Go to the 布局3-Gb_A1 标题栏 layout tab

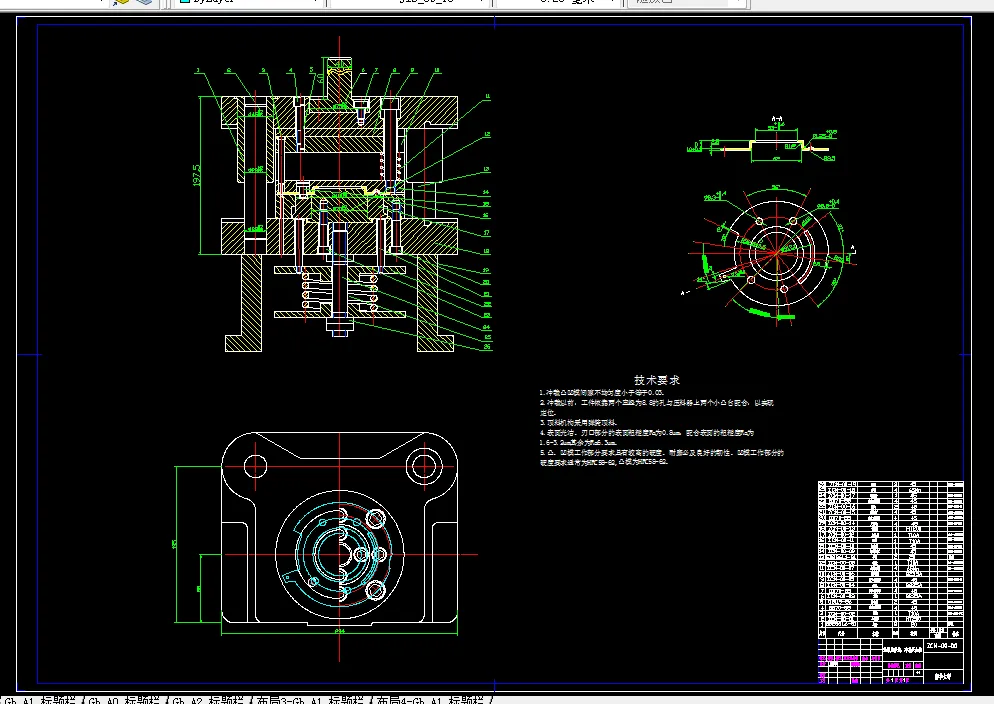click(310, 700)
